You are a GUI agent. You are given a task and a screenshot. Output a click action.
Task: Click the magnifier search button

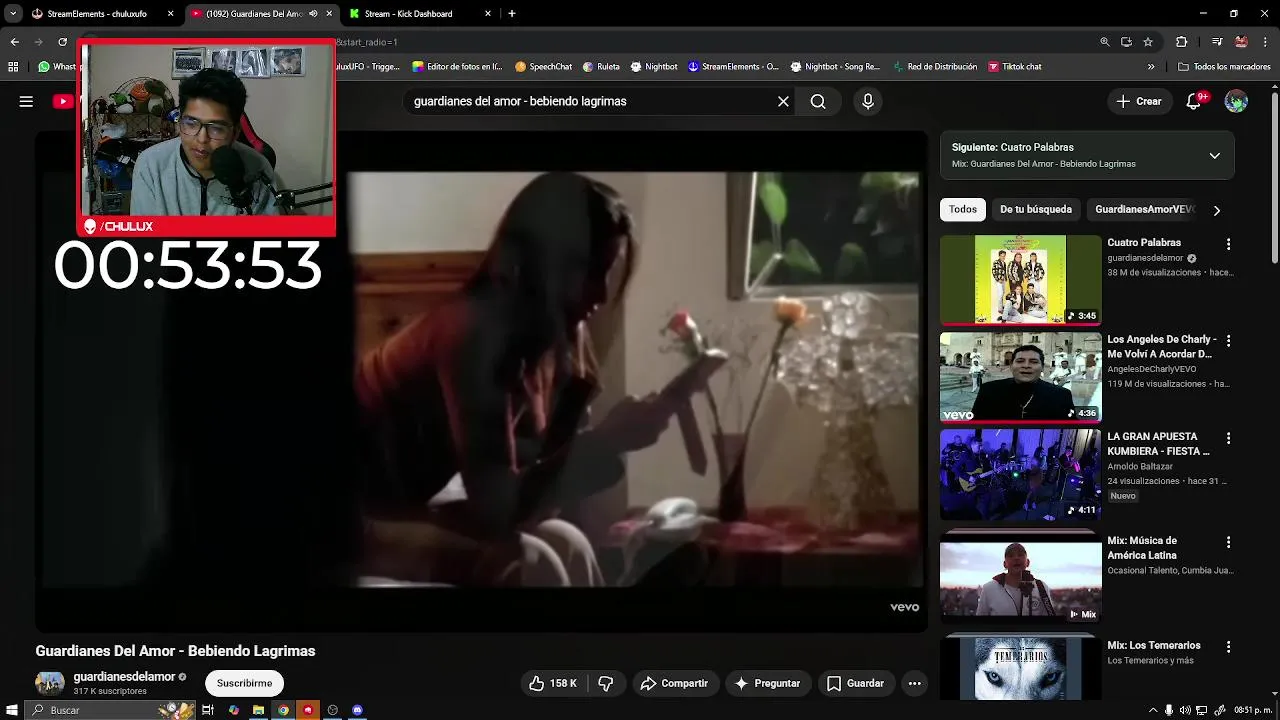pyautogui.click(x=818, y=101)
